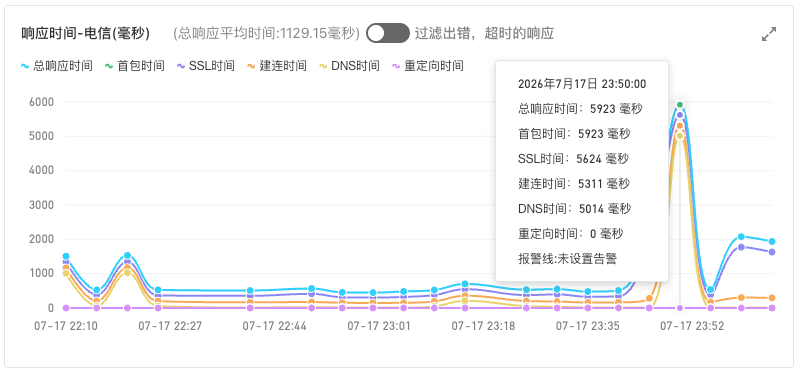Click the x-axis label 07-17 23:01
The width and height of the screenshot is (796, 372).
click(x=379, y=326)
